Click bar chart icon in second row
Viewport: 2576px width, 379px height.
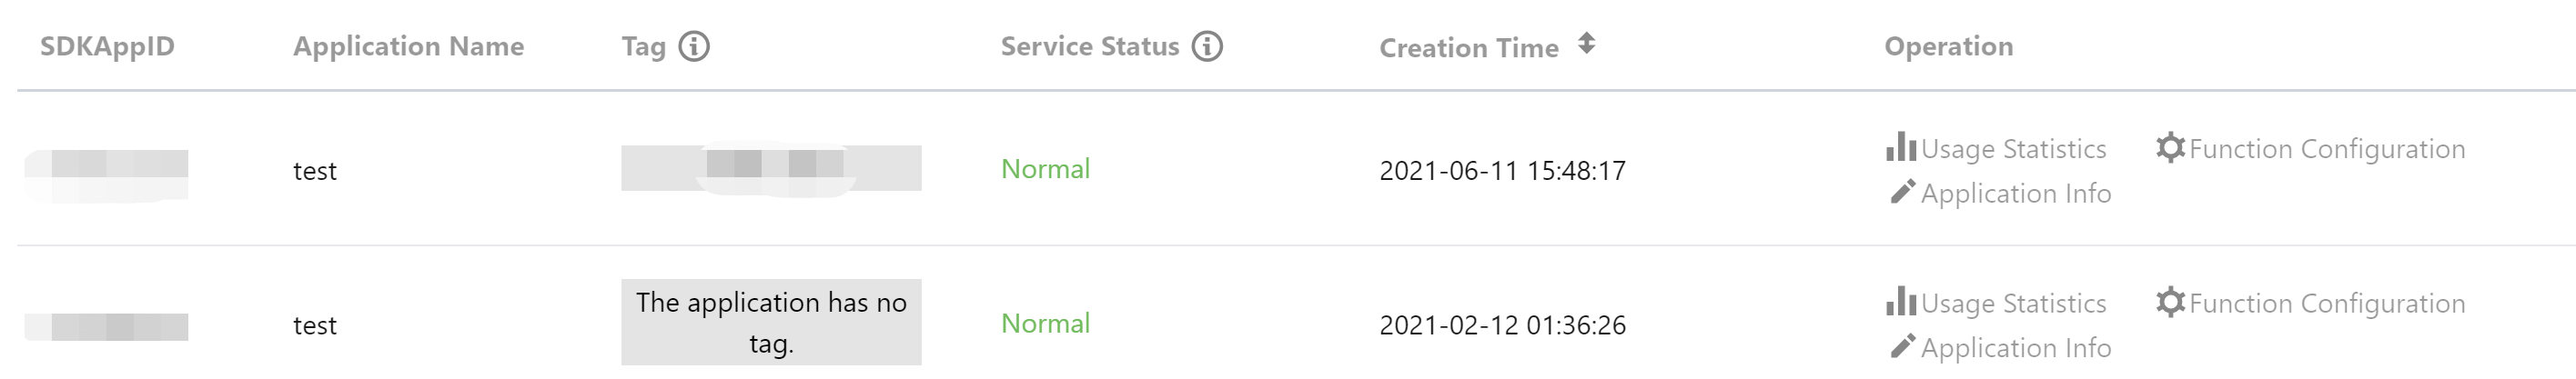(1900, 302)
